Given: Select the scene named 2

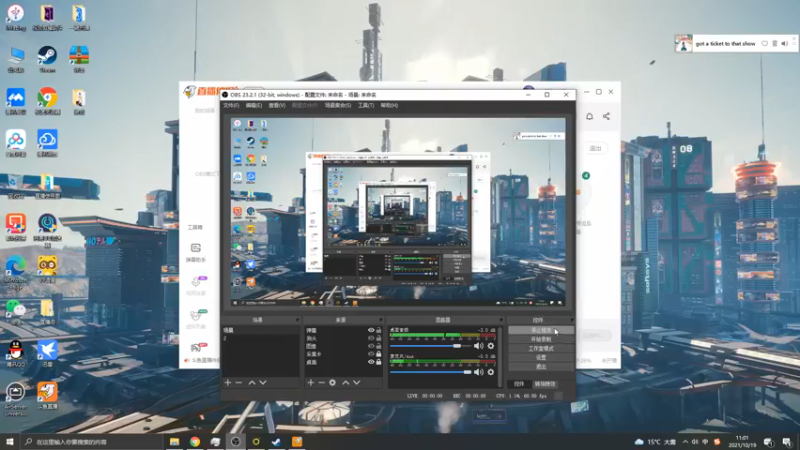Looking at the screenshot, I should tap(261, 338).
